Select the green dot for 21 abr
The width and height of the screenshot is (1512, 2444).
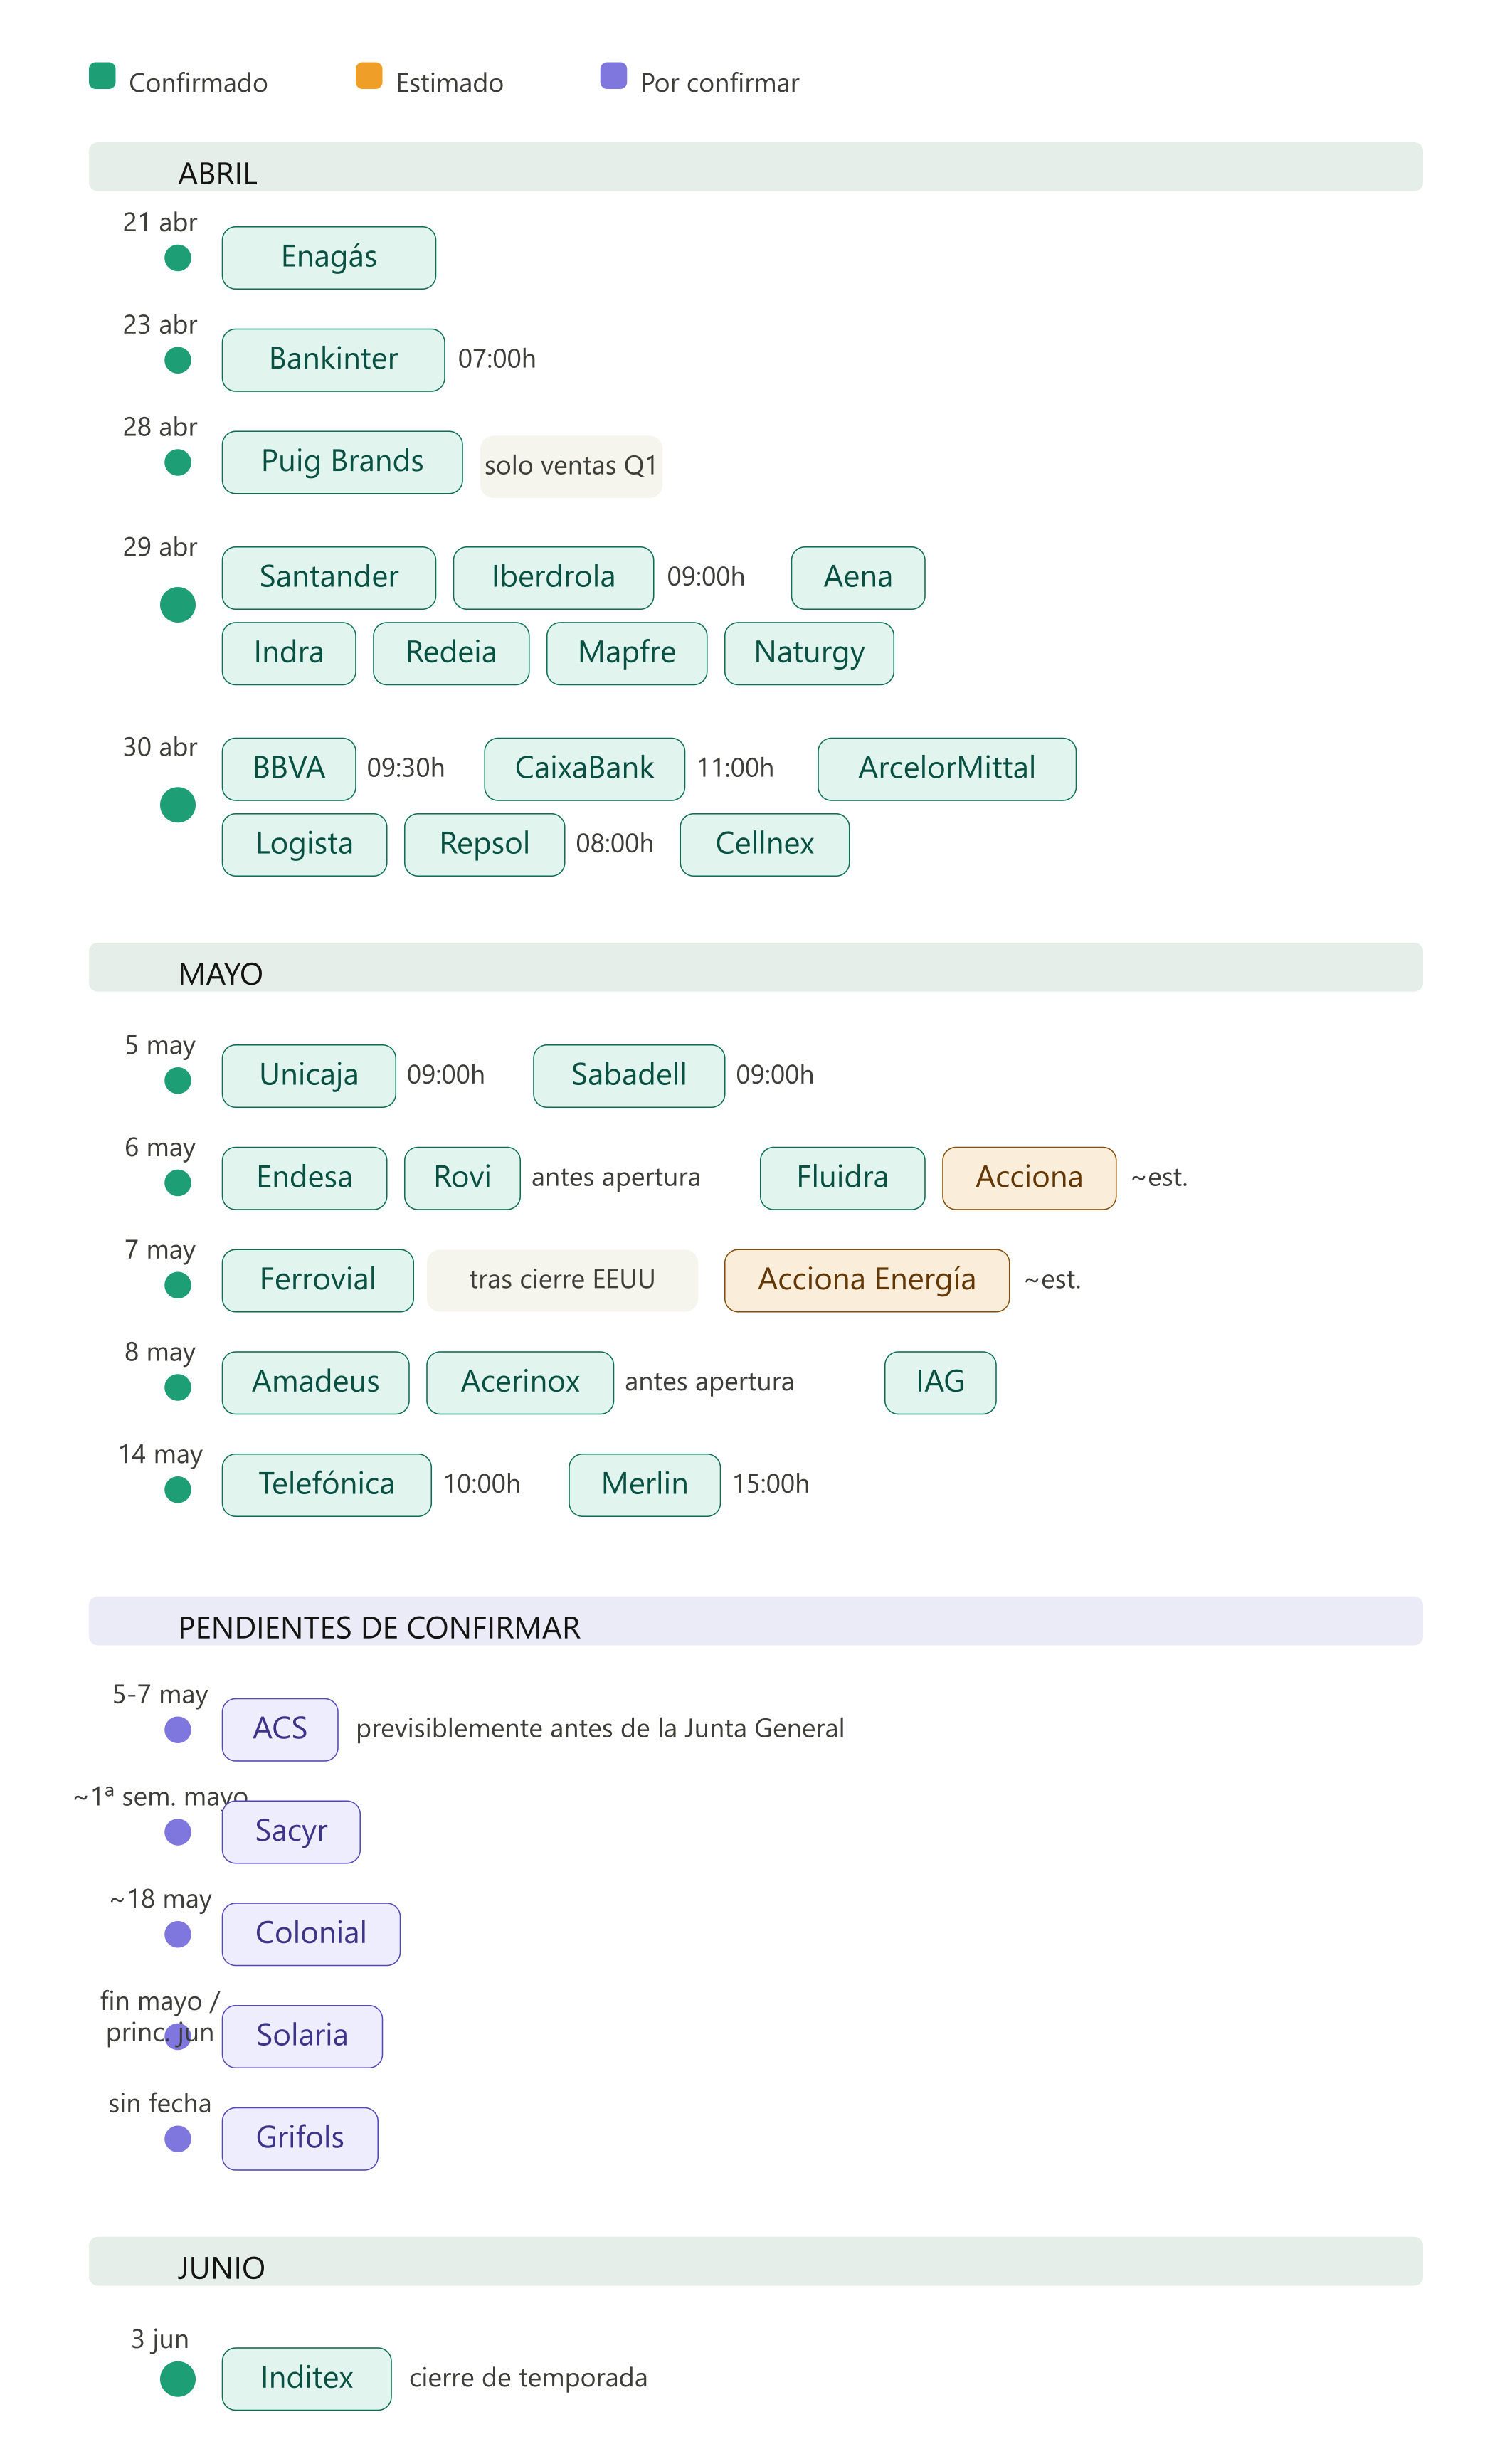tap(178, 258)
